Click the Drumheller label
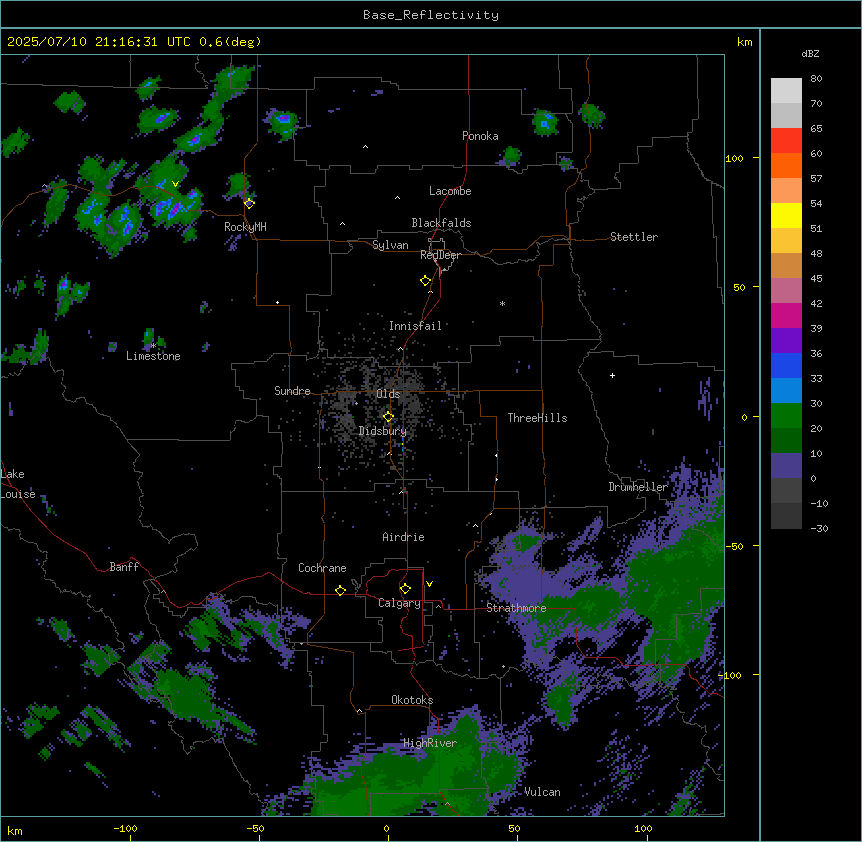 tap(638, 487)
